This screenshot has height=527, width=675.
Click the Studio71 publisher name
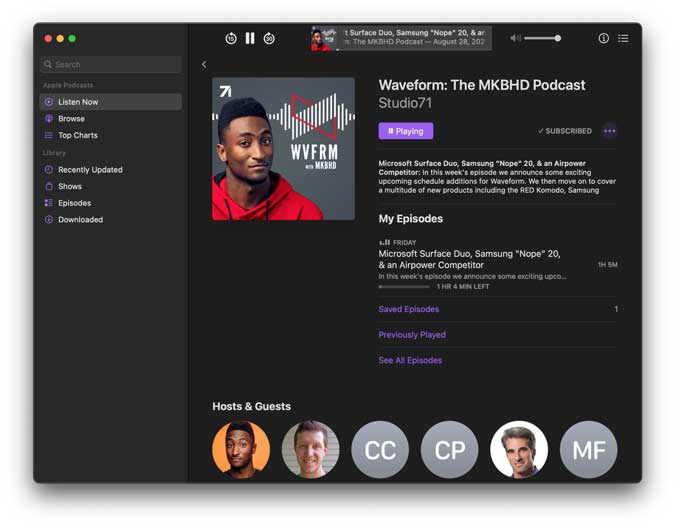coord(405,103)
